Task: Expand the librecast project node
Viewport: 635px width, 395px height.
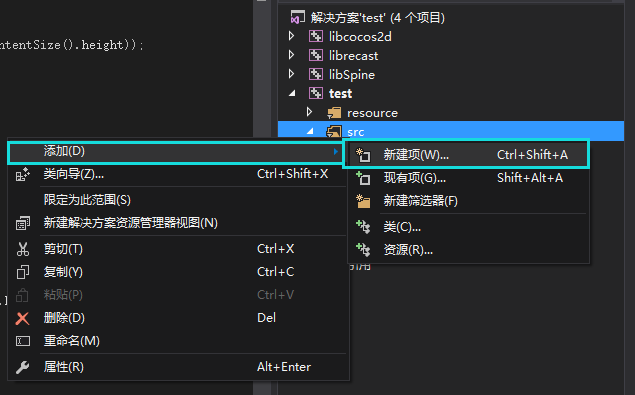Action: click(x=292, y=55)
